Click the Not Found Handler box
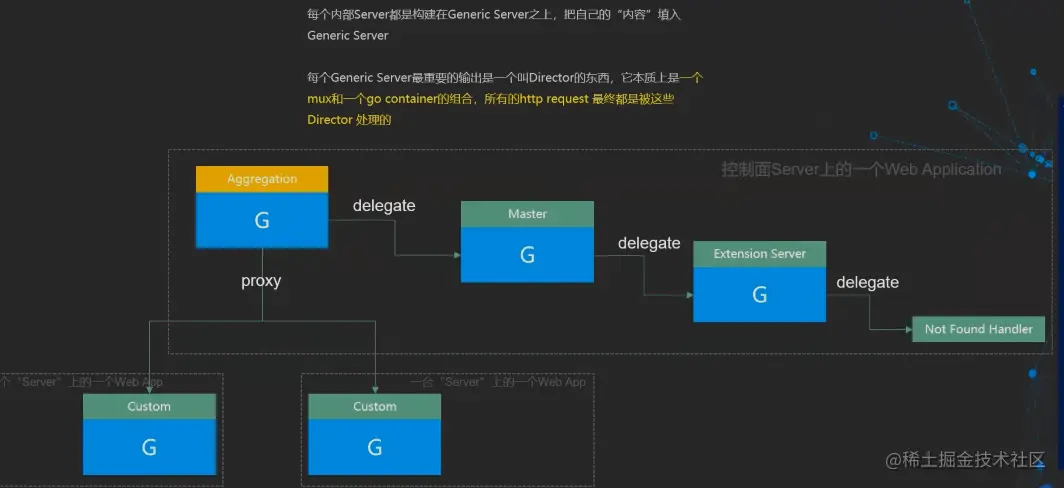The image size is (1064, 488). coord(978,329)
